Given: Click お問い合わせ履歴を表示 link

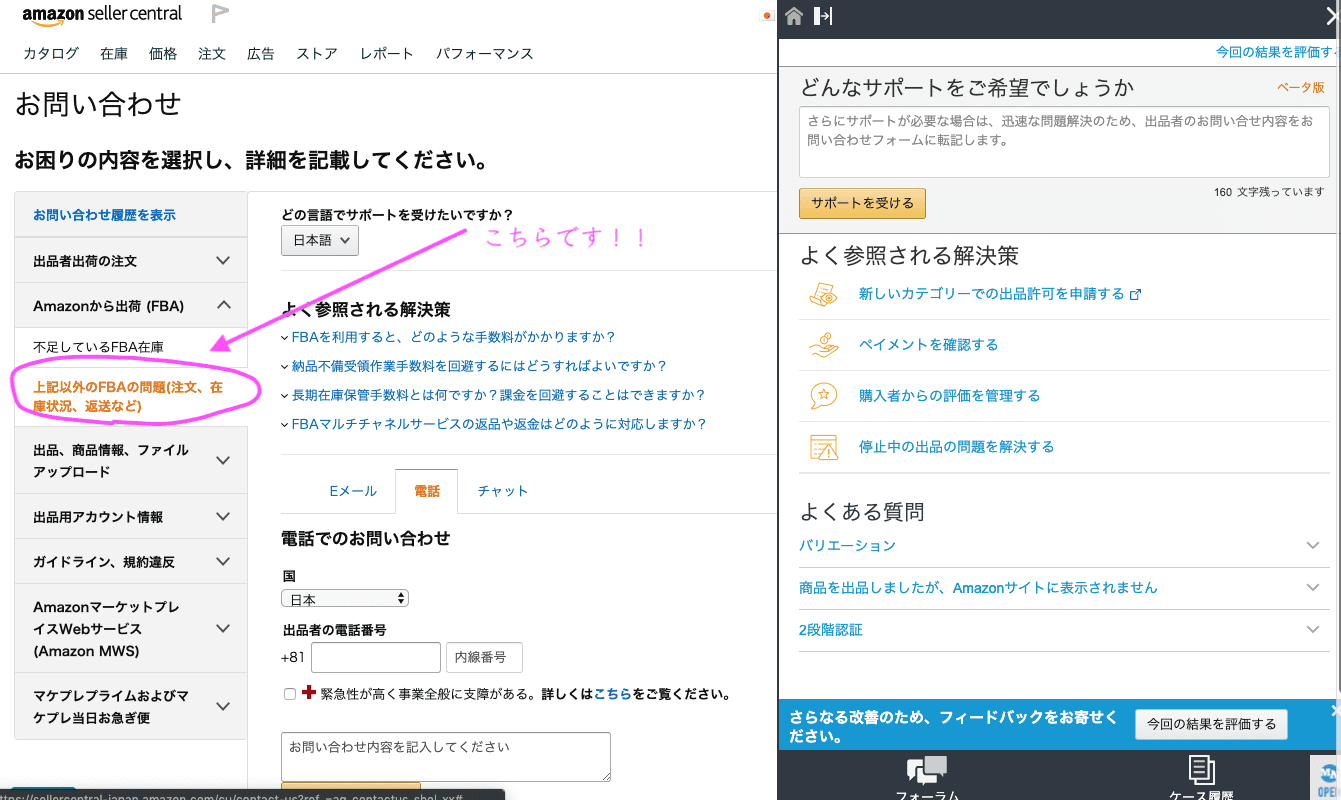Looking at the screenshot, I should [104, 215].
